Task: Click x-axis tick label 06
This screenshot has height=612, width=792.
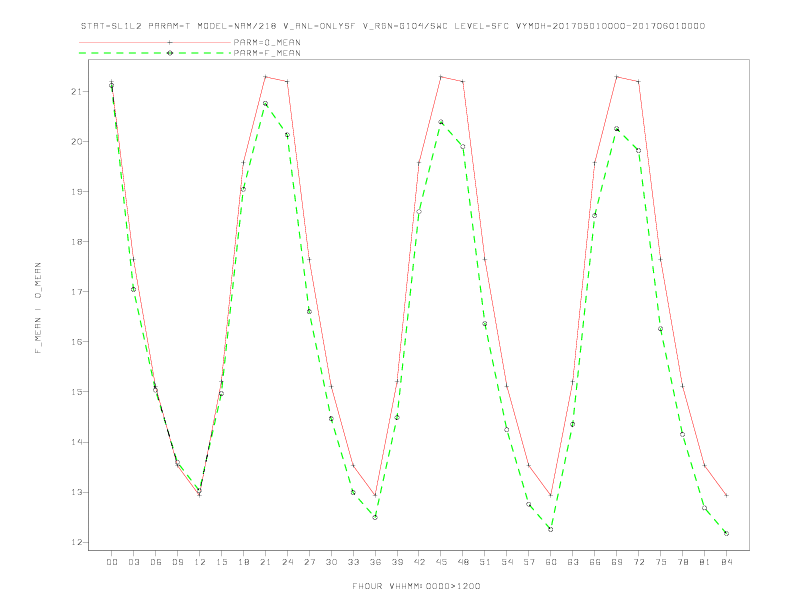Action: 156,562
